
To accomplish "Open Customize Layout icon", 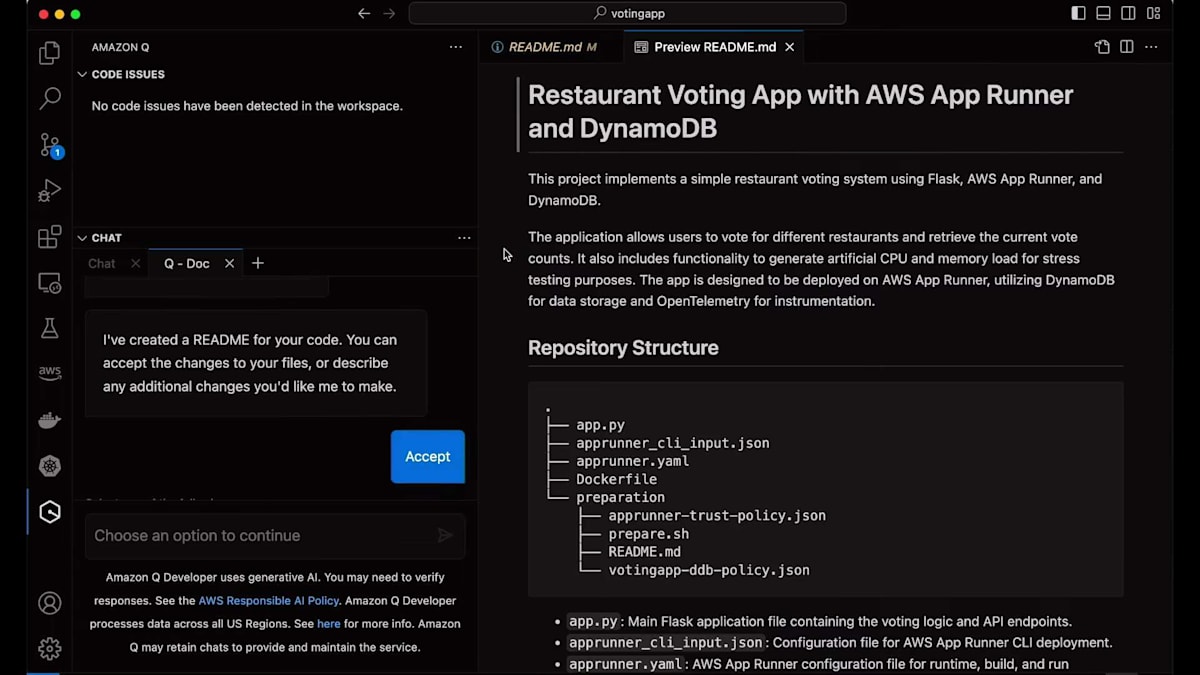I will pyautogui.click(x=1154, y=14).
